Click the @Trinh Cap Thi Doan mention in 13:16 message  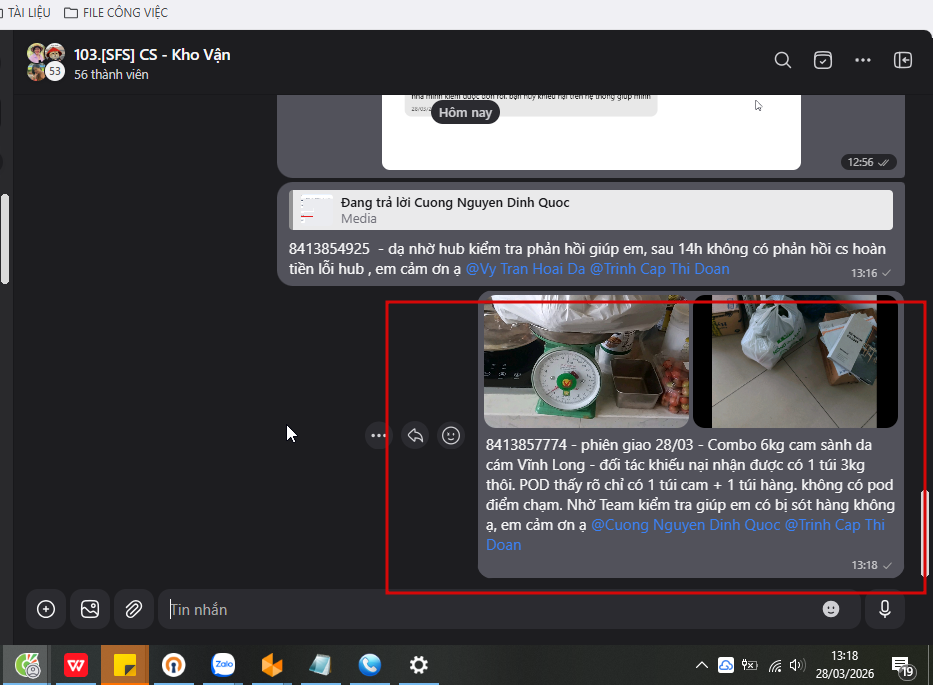pyautogui.click(x=659, y=269)
